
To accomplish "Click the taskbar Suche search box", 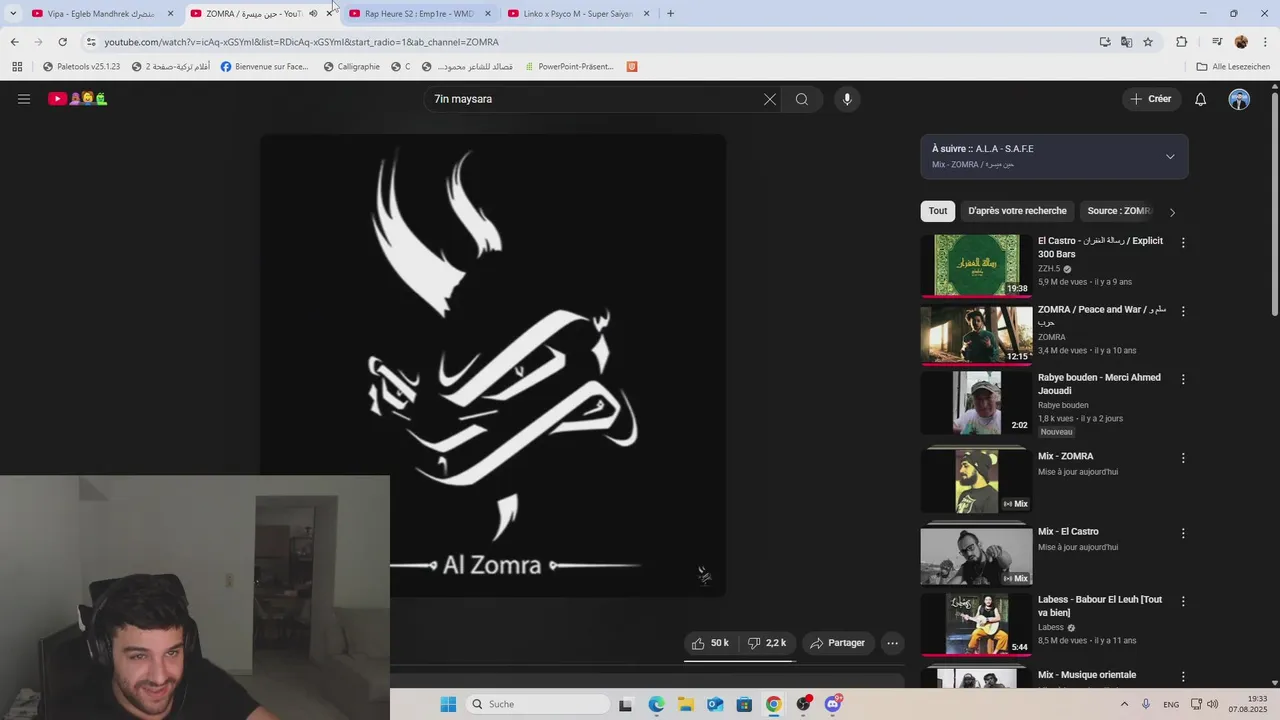I will tap(538, 704).
